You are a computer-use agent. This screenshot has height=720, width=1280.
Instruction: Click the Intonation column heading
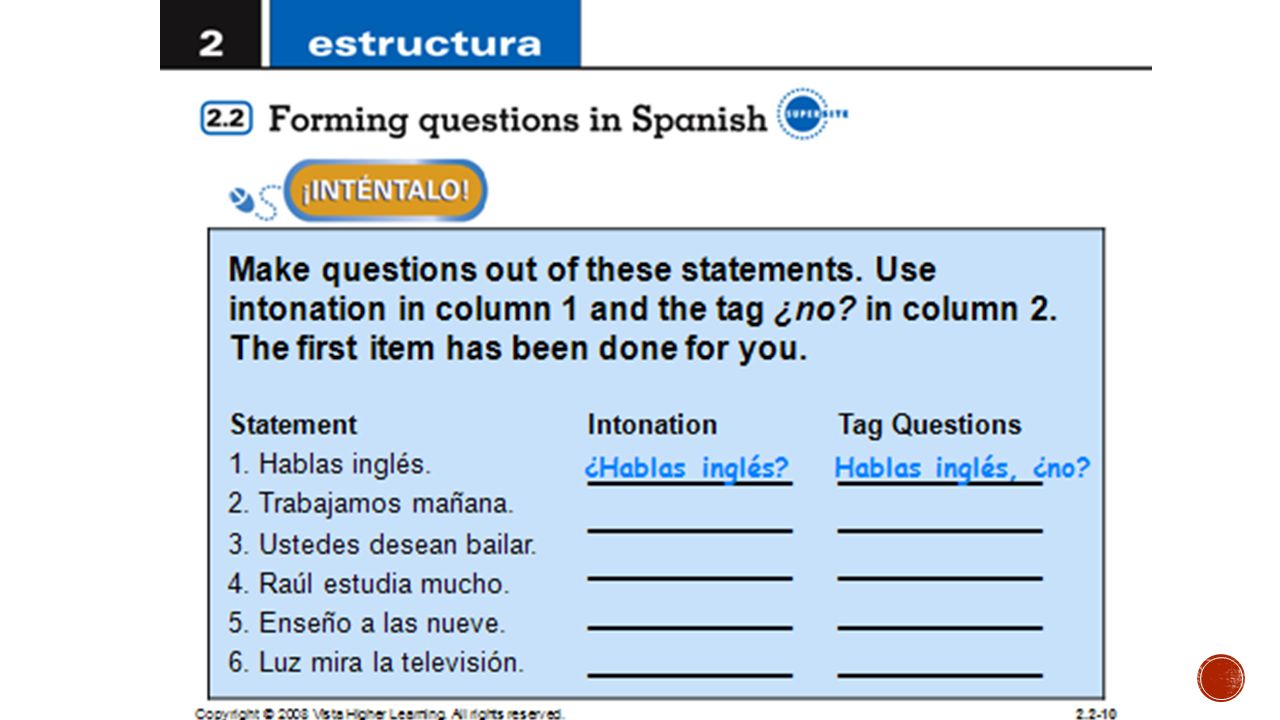click(x=652, y=424)
